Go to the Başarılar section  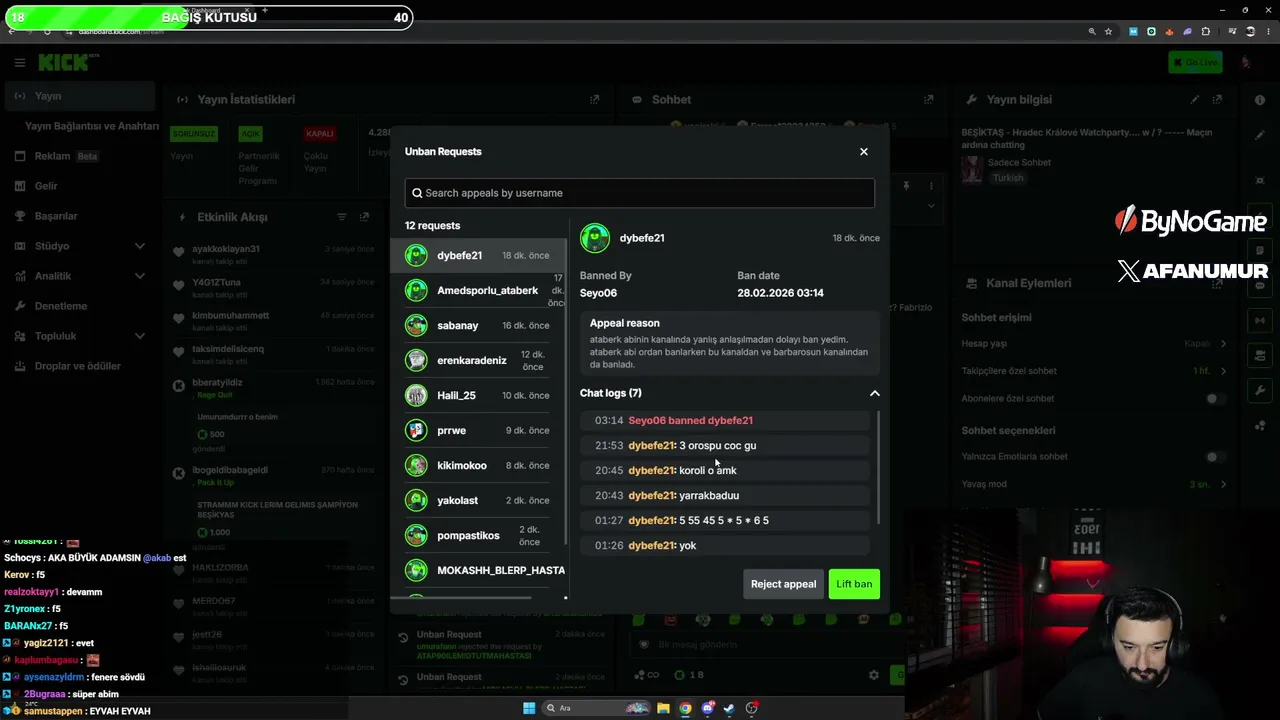point(80,216)
